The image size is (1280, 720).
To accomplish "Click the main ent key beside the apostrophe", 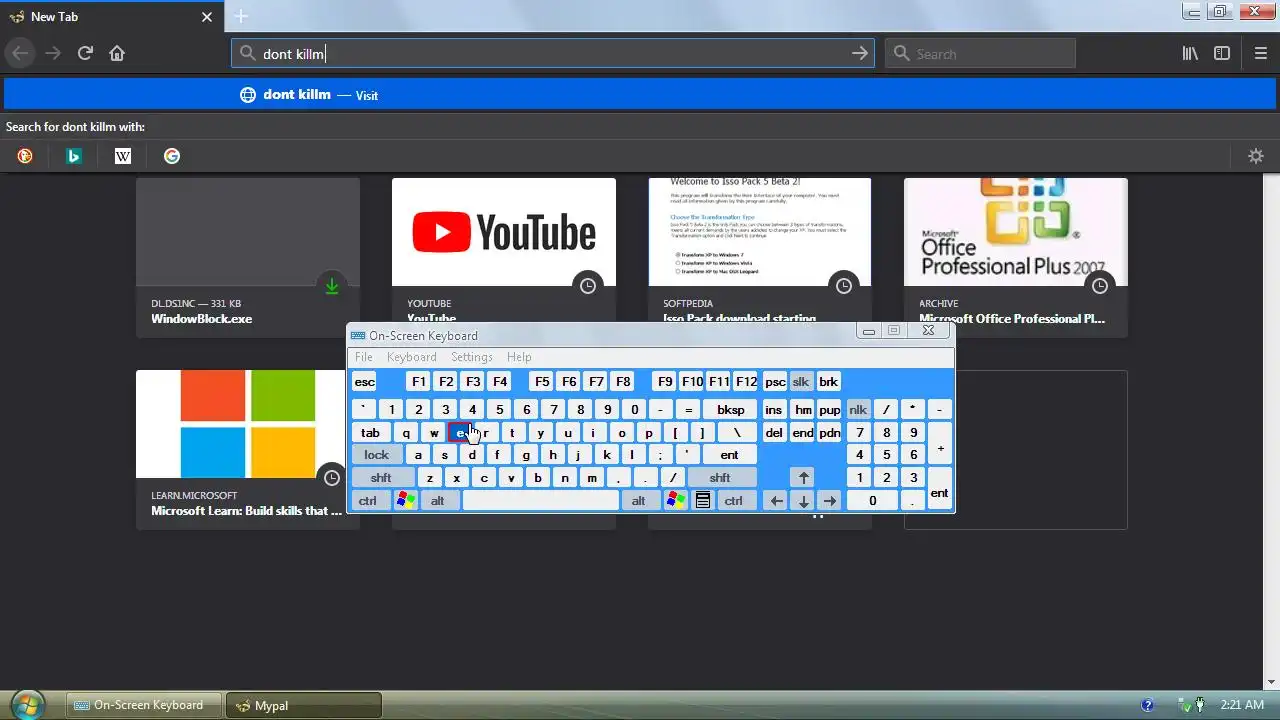I will [x=730, y=455].
